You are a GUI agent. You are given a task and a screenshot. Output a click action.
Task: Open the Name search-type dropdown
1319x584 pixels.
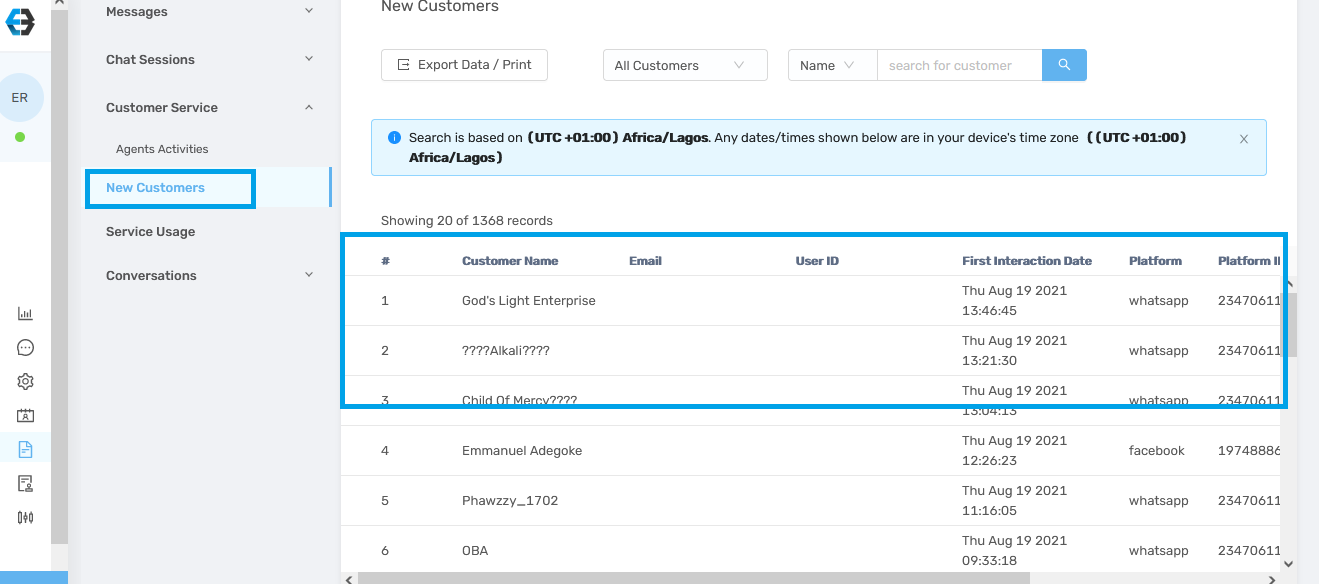point(832,65)
